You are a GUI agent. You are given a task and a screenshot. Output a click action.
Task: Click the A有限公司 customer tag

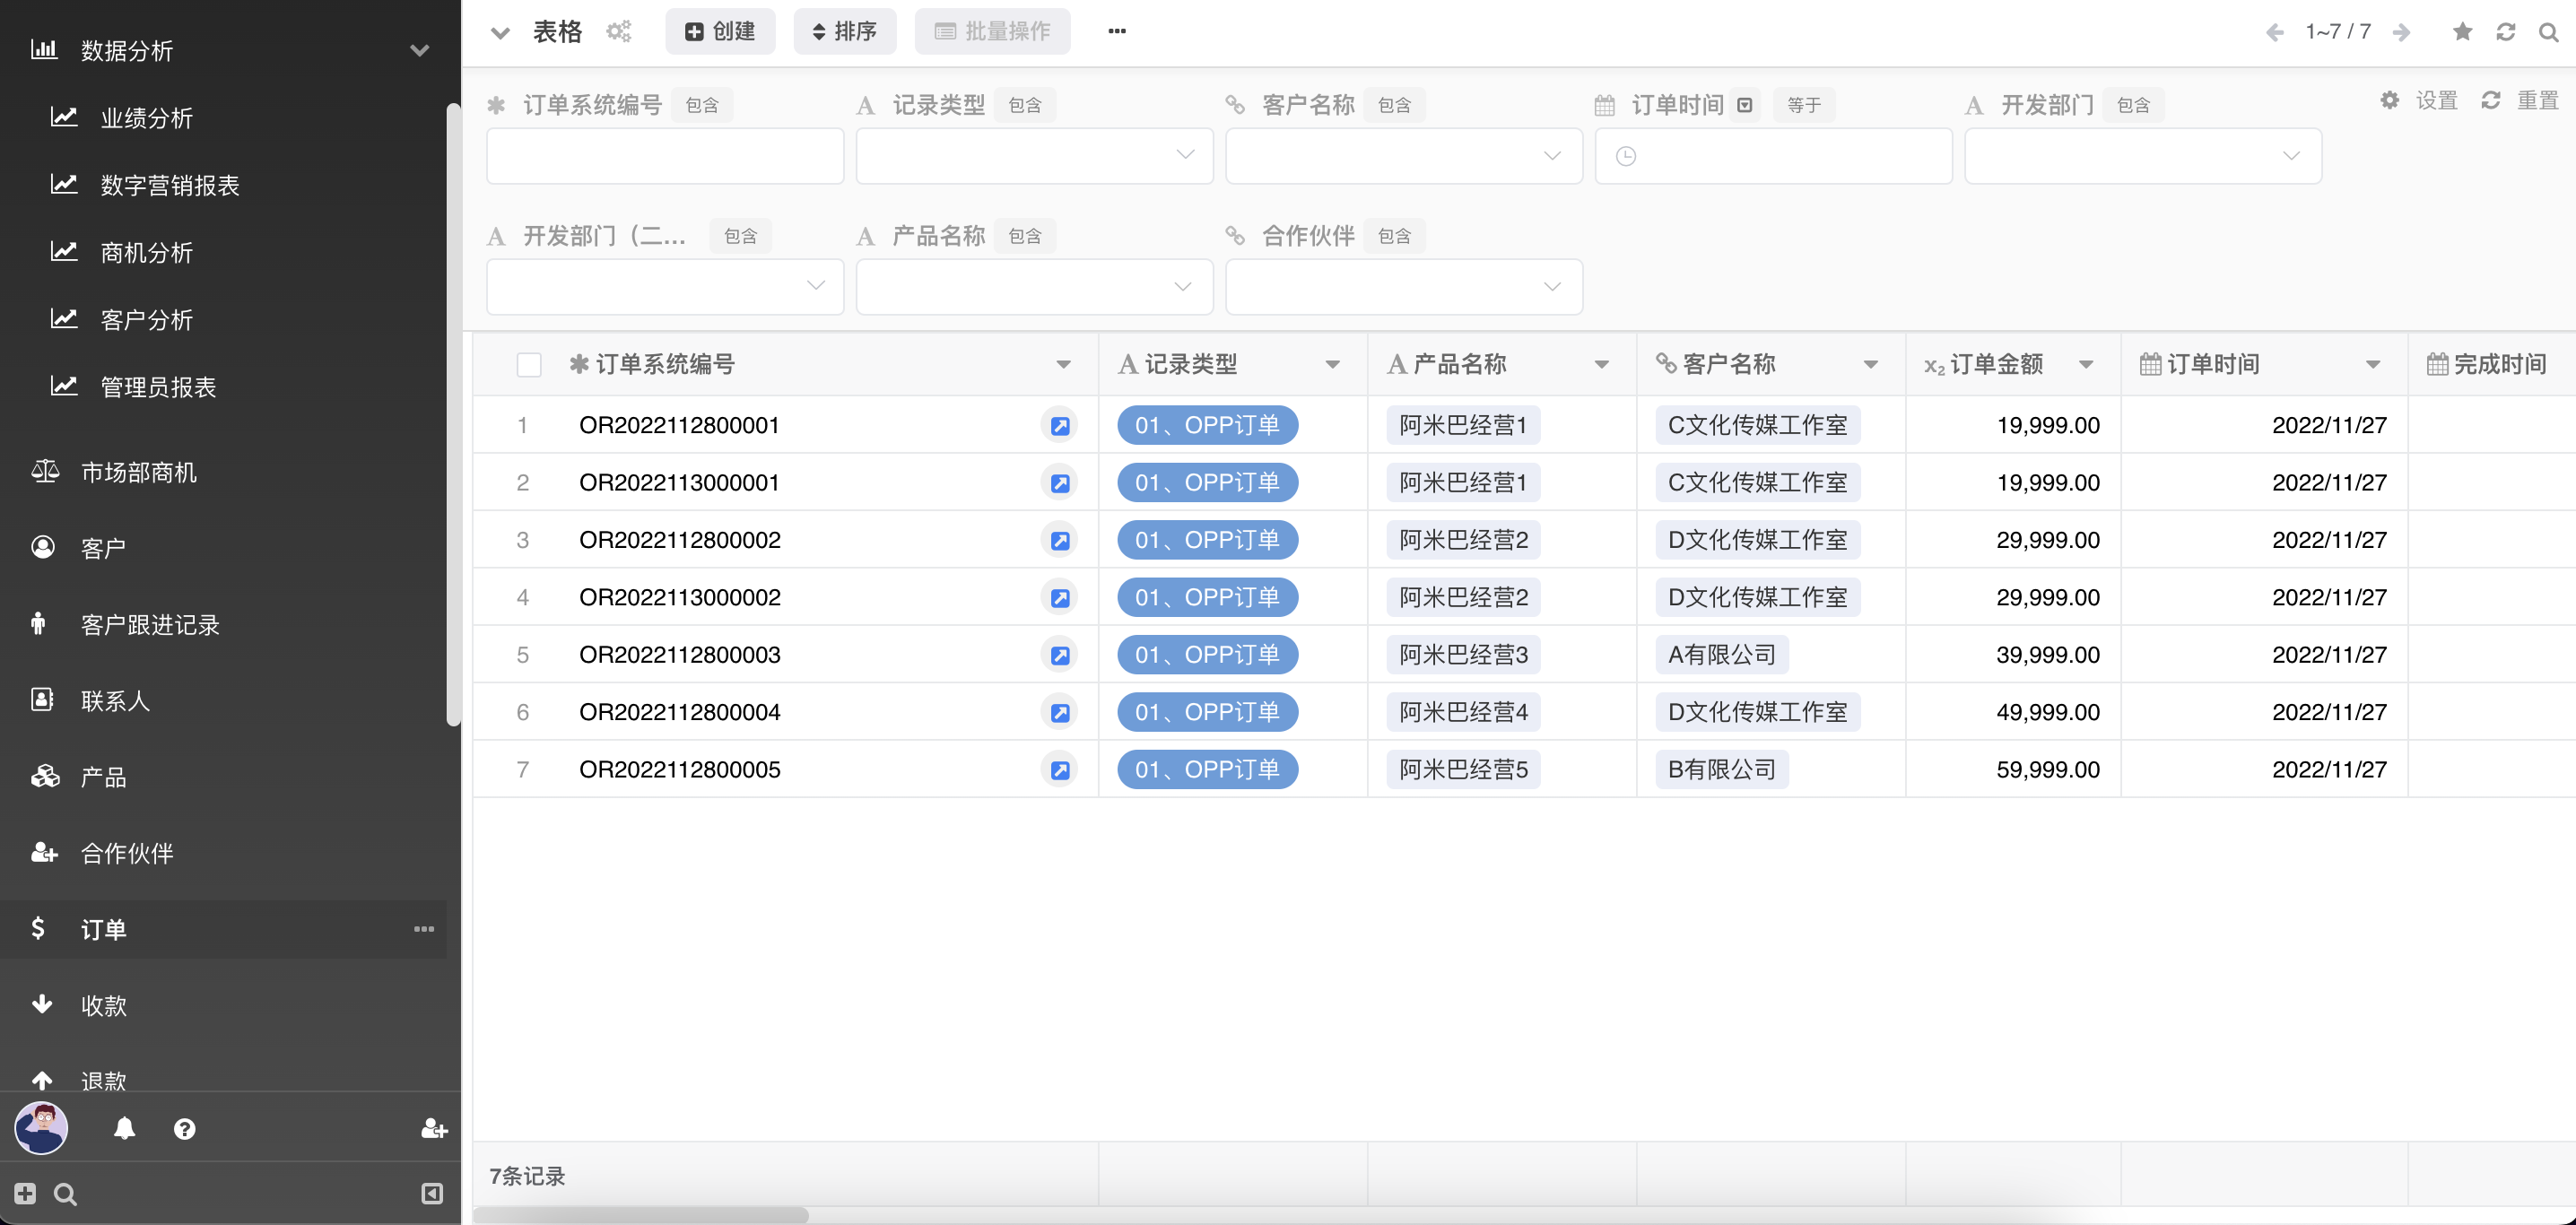pos(1722,655)
